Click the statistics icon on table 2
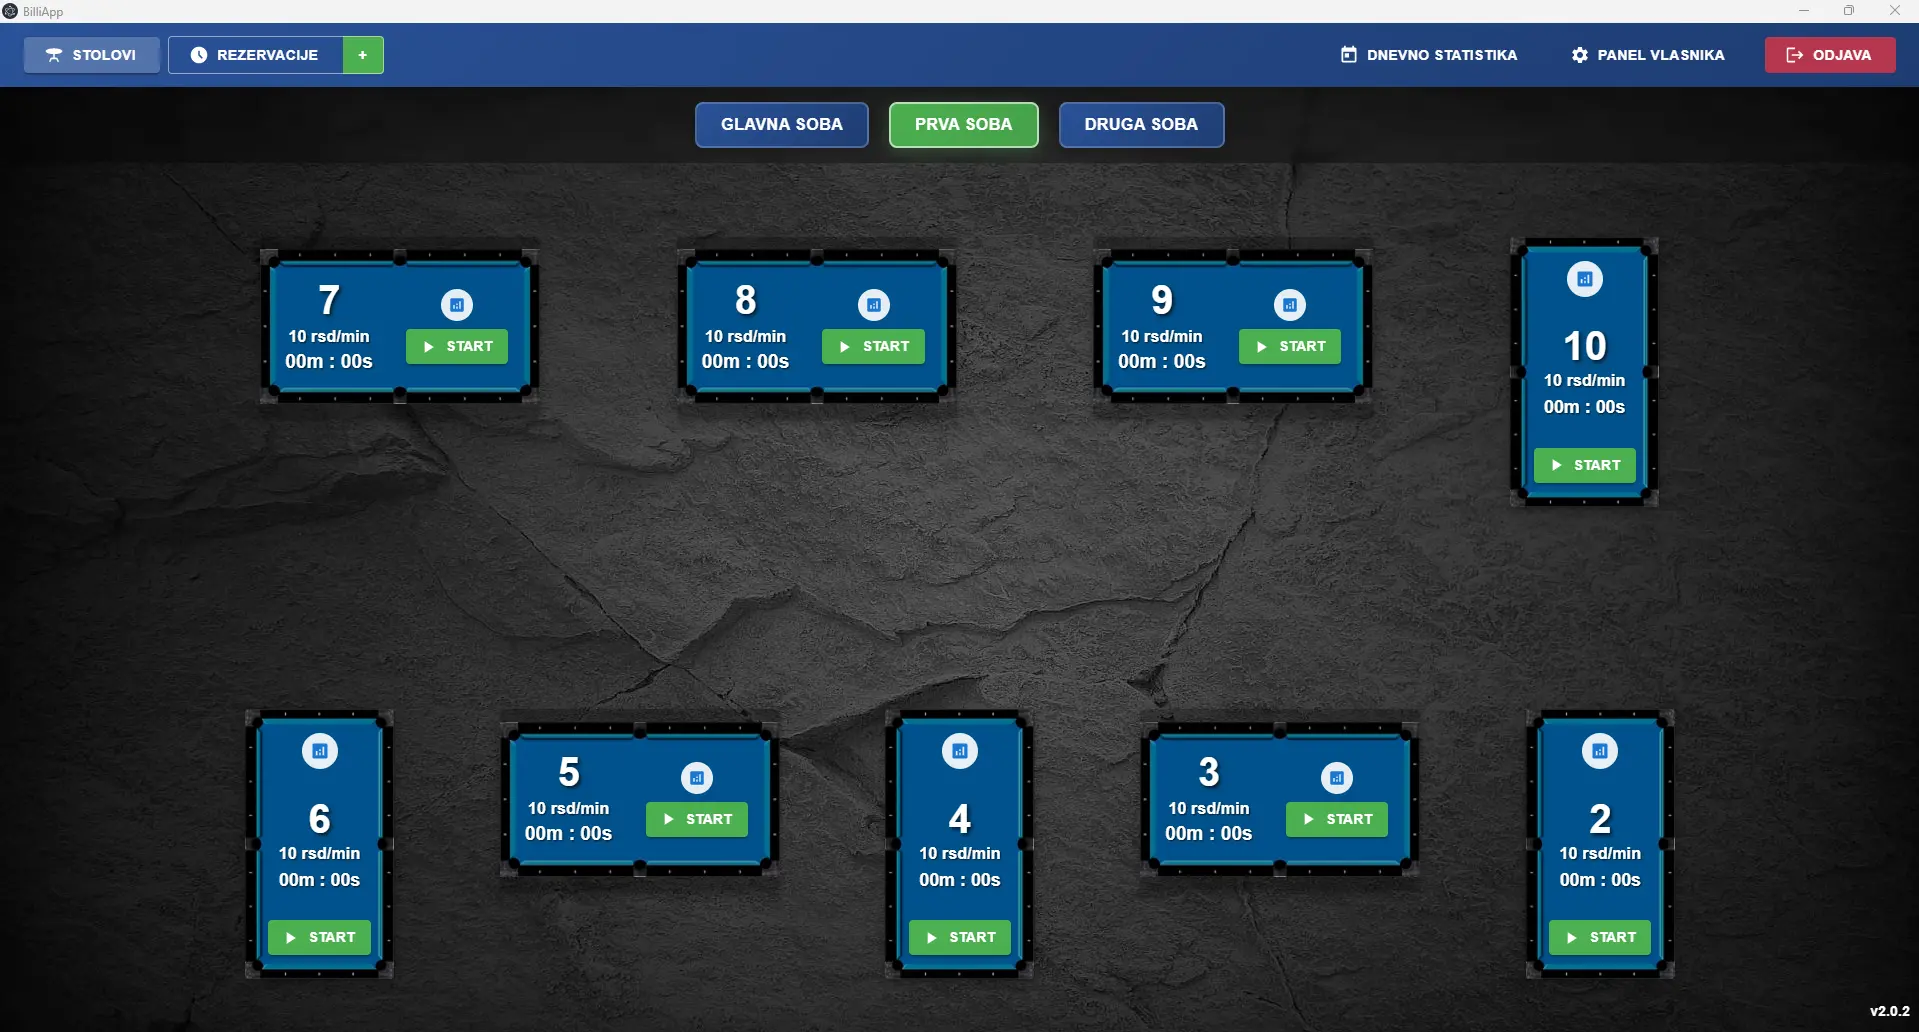Image resolution: width=1919 pixels, height=1032 pixels. pyautogui.click(x=1600, y=751)
